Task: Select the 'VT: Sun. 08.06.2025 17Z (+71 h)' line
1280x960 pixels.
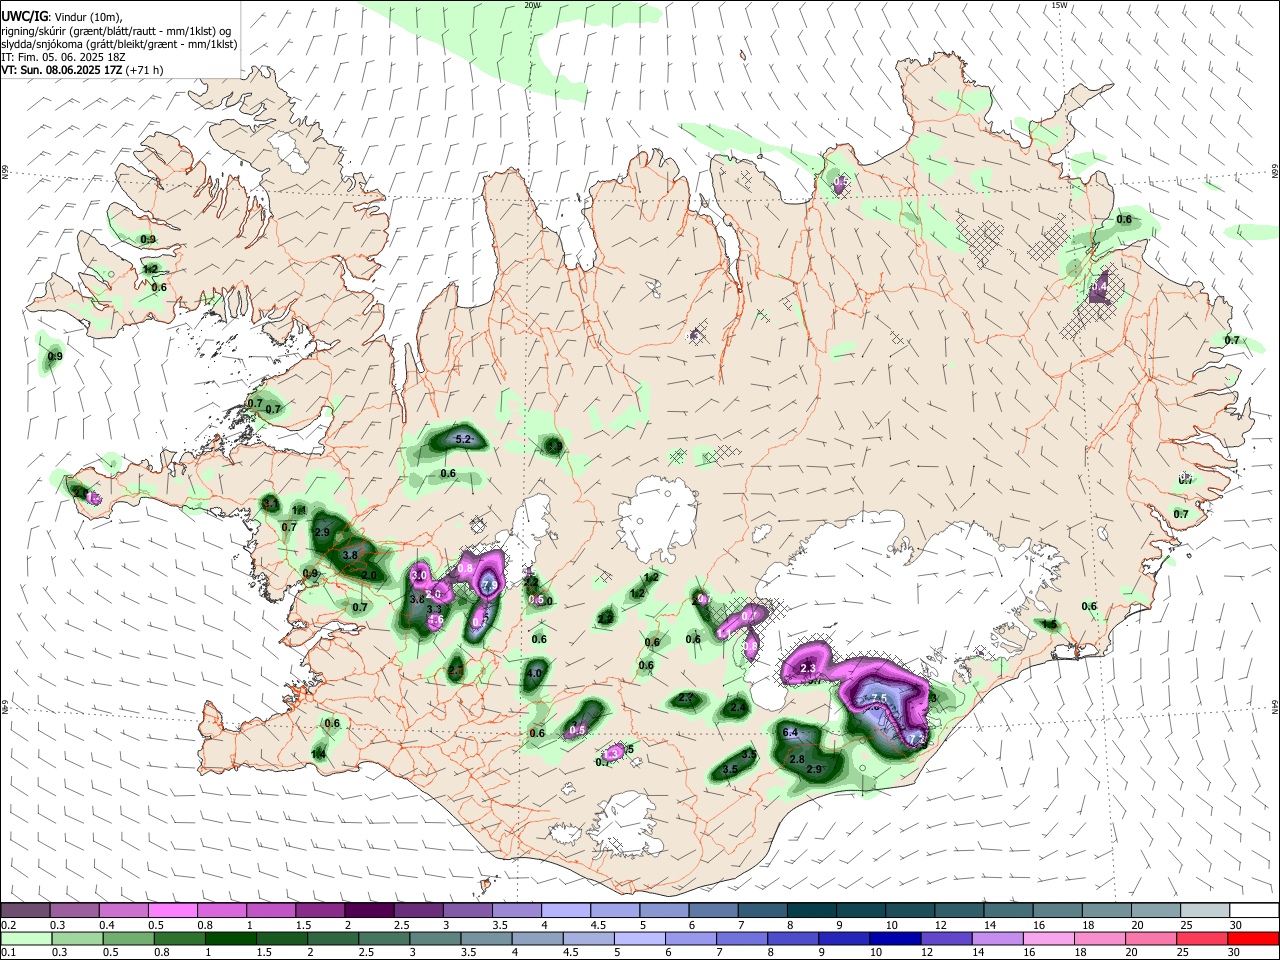Action: tap(82, 70)
